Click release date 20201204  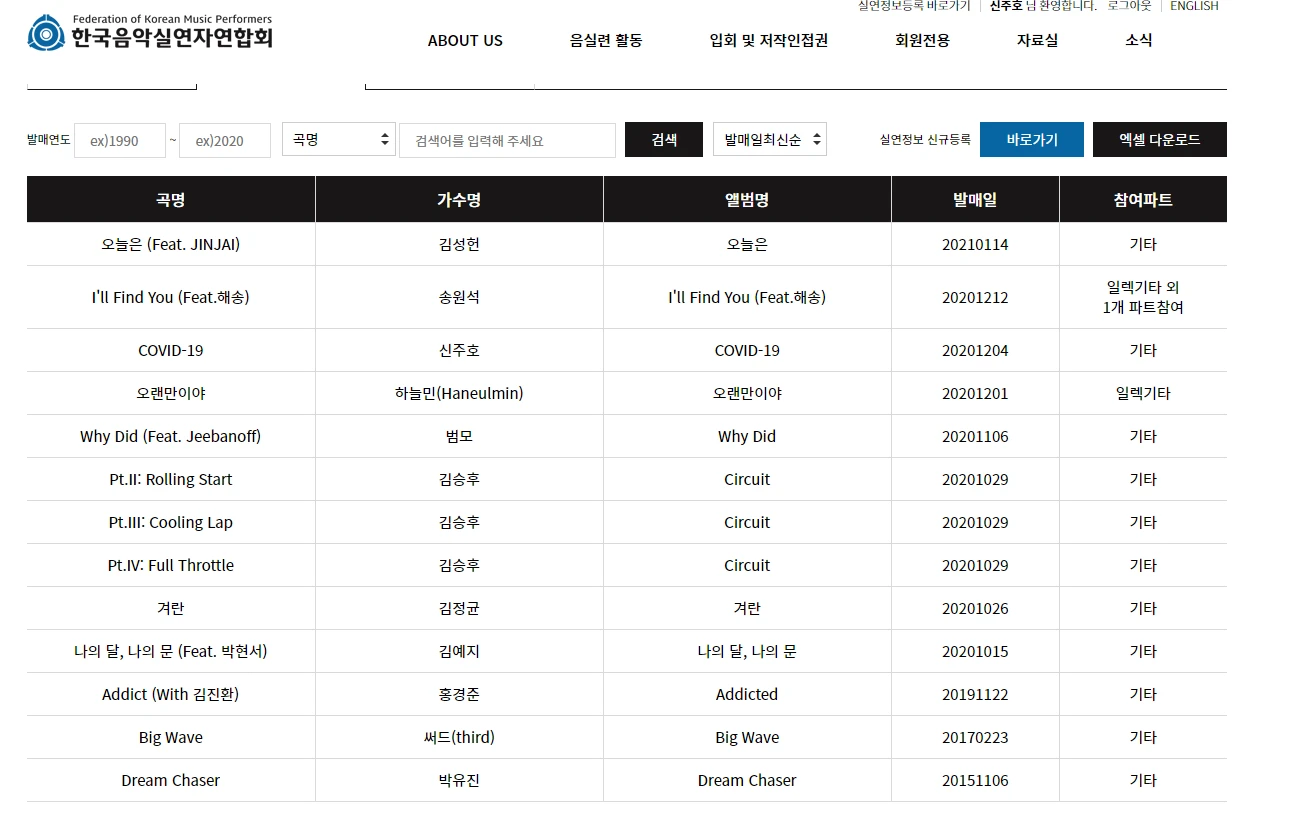(x=975, y=350)
